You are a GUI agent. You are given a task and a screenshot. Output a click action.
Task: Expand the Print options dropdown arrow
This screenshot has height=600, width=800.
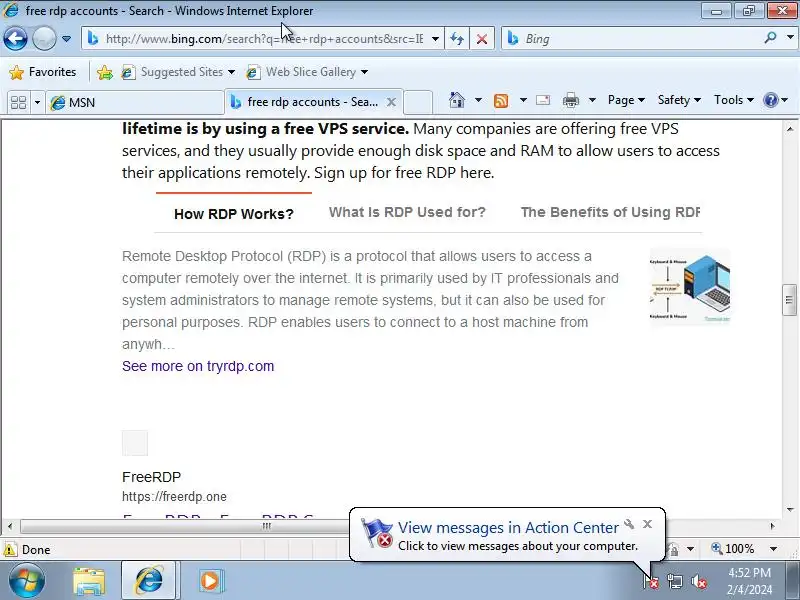(592, 100)
